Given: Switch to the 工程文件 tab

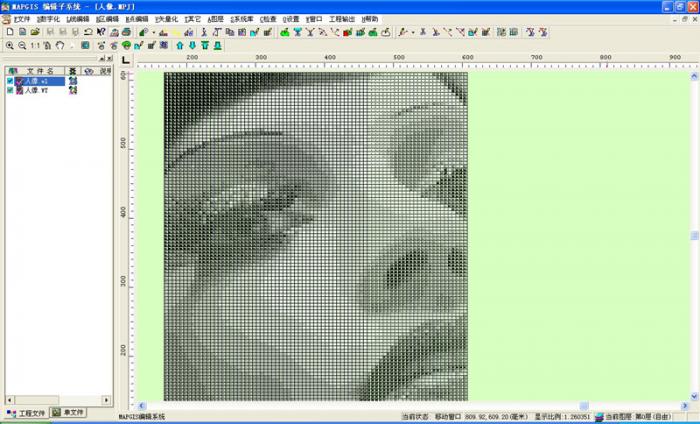Looking at the screenshot, I should tap(25, 412).
